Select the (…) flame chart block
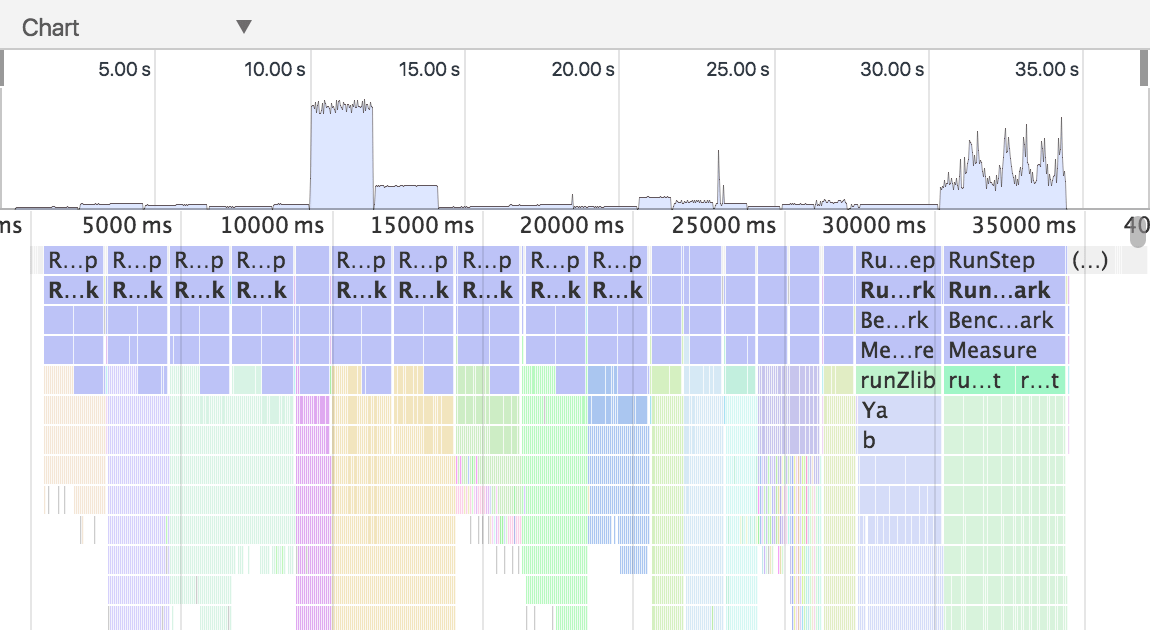 click(1090, 260)
